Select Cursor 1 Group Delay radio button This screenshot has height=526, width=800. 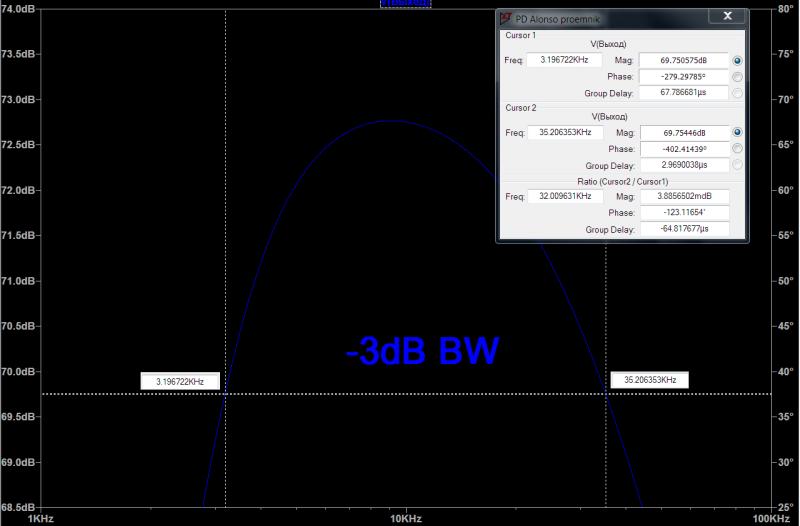click(737, 93)
